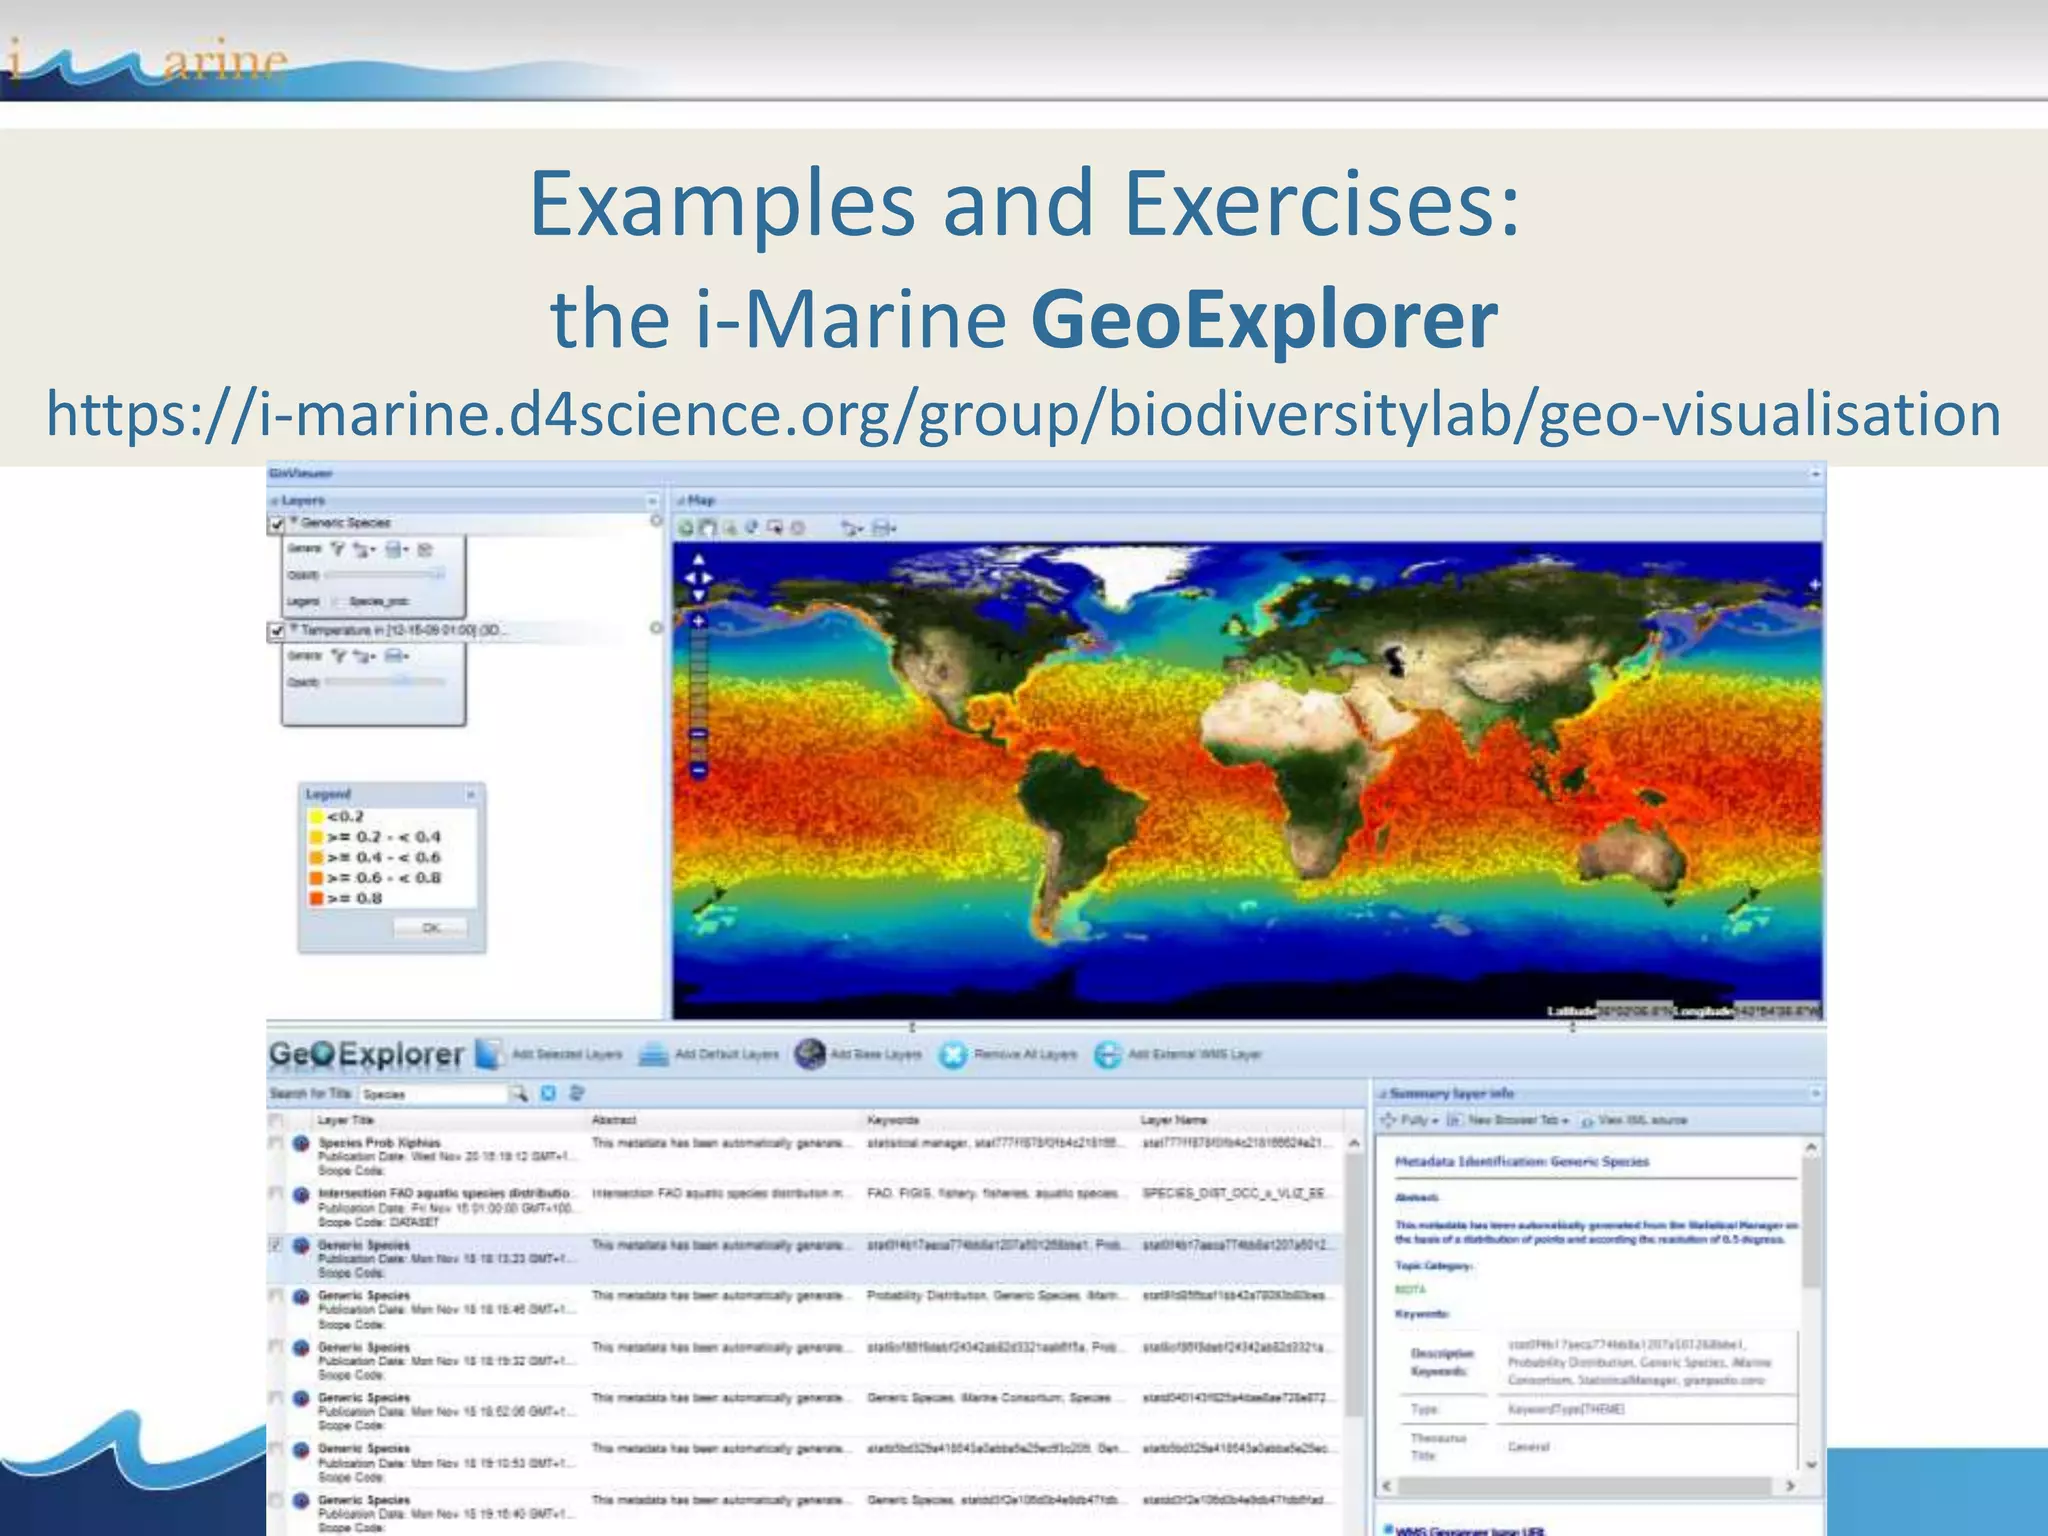Close the Legend popup window
2048x1536 pixels.
pyautogui.click(x=471, y=795)
